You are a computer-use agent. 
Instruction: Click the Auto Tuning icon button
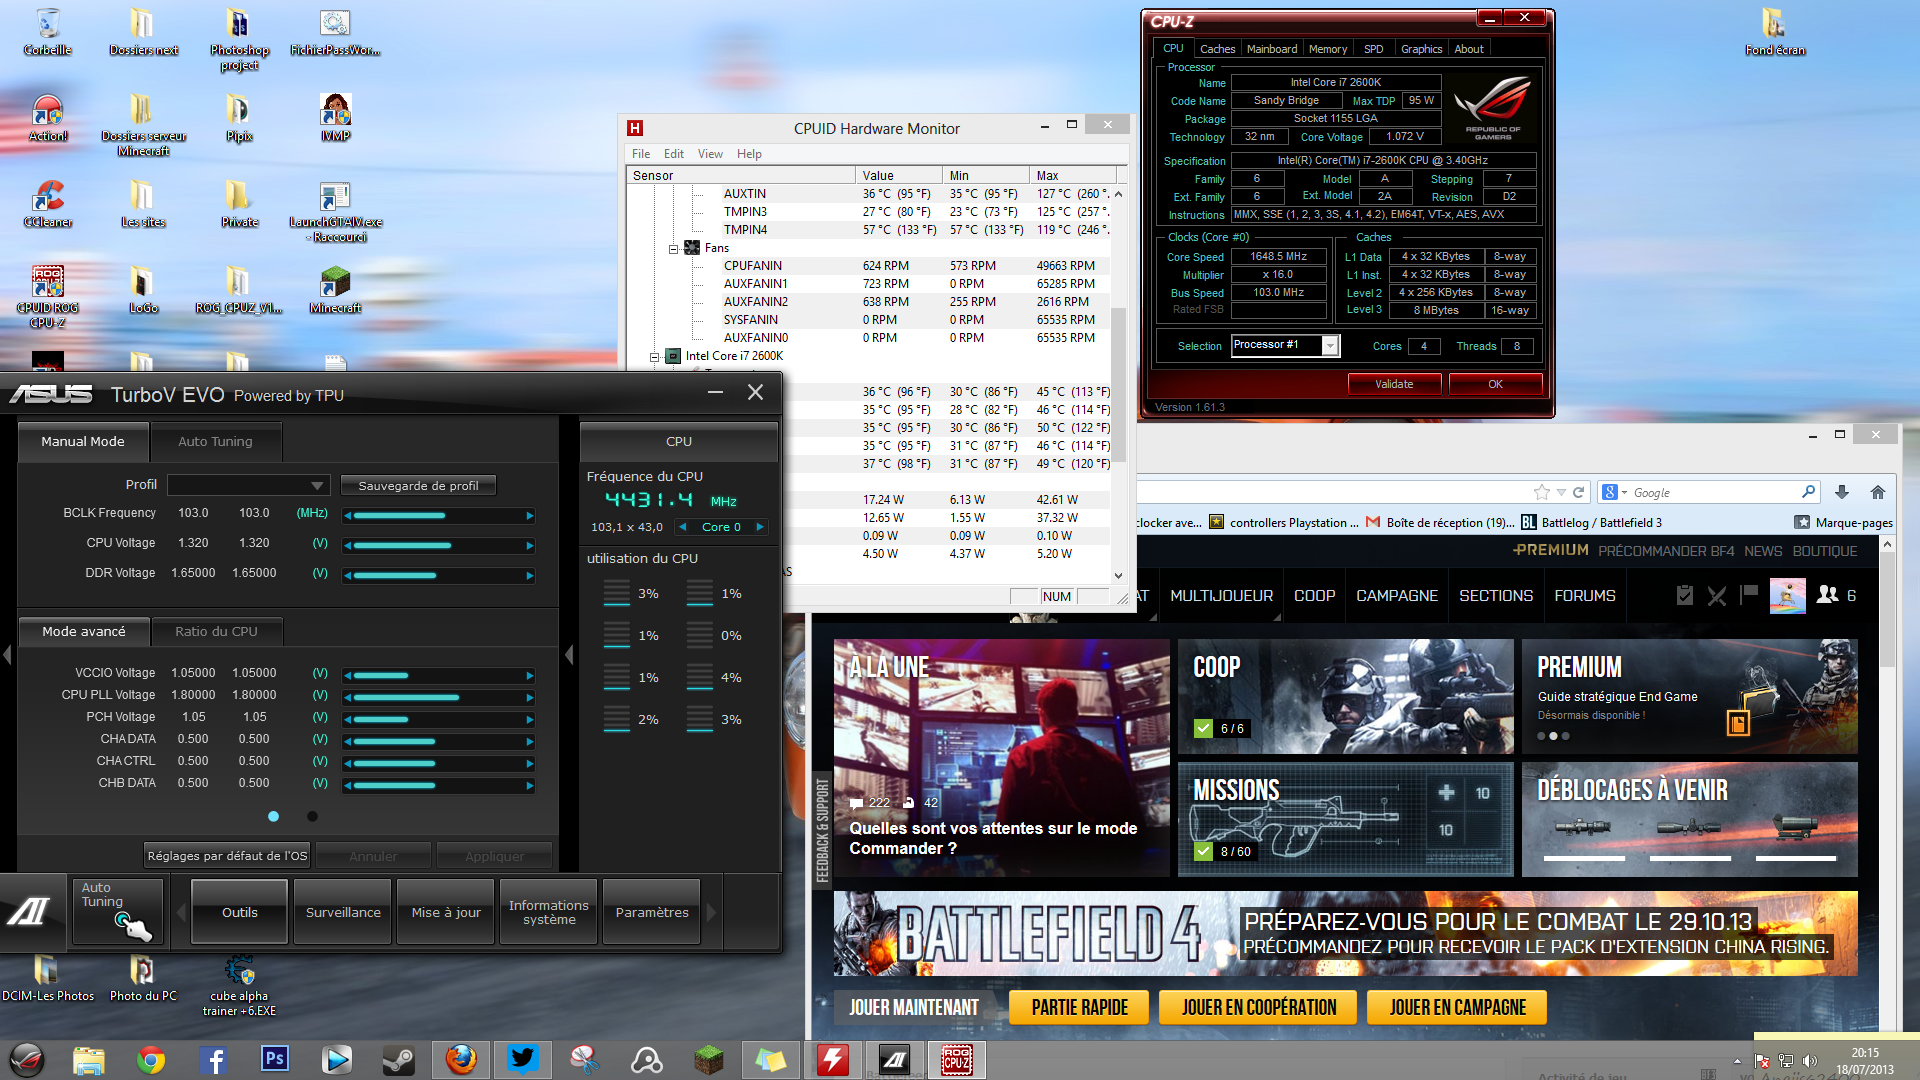click(x=118, y=911)
